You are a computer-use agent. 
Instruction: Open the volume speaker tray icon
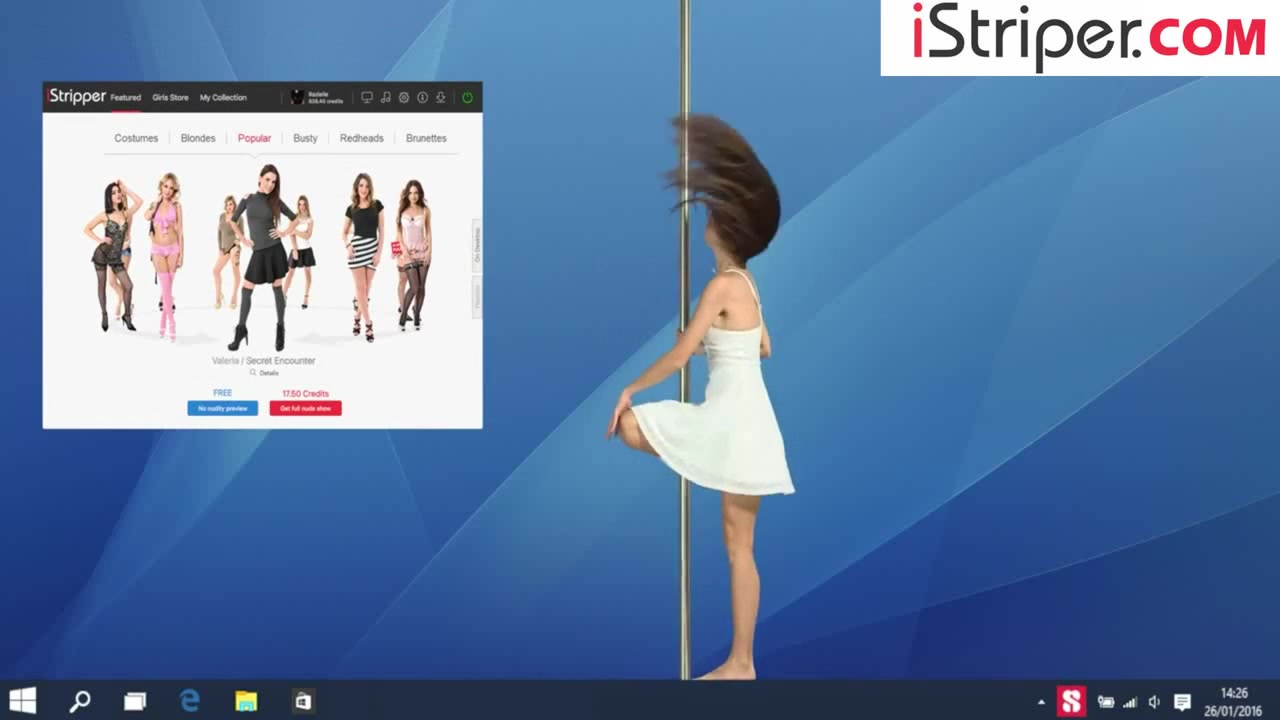point(1155,702)
